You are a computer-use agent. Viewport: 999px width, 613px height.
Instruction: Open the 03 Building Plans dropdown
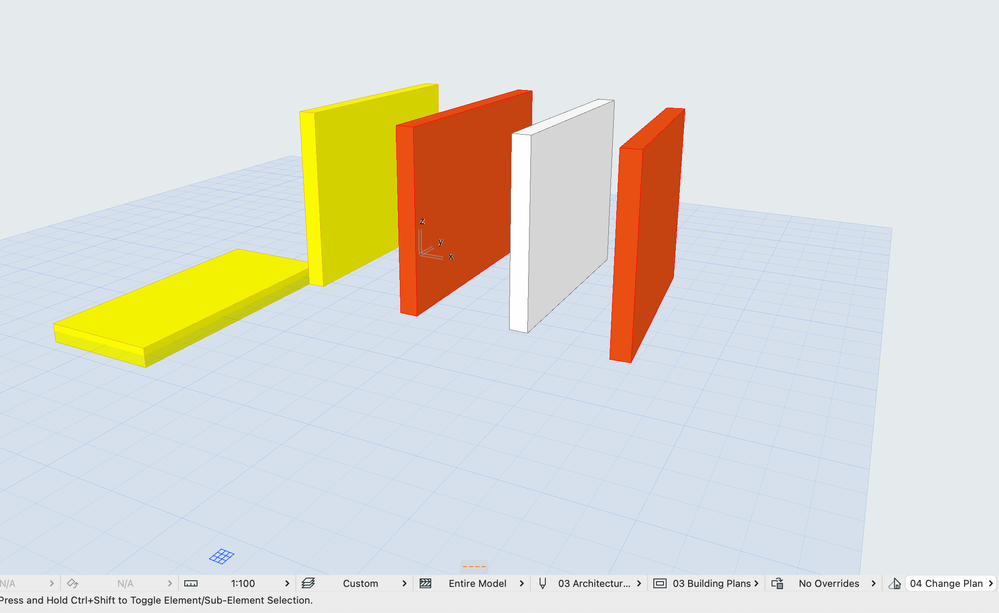click(x=712, y=583)
